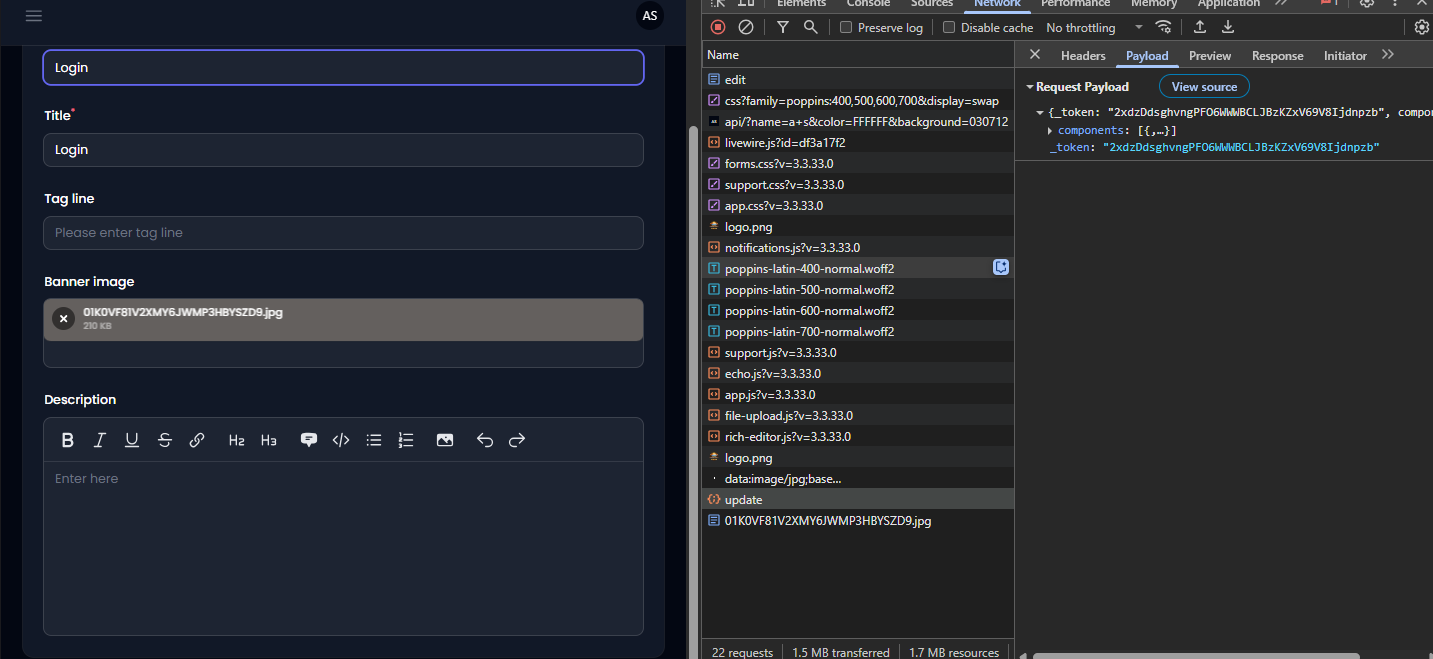Create numbered list in Description editor

(x=406, y=440)
